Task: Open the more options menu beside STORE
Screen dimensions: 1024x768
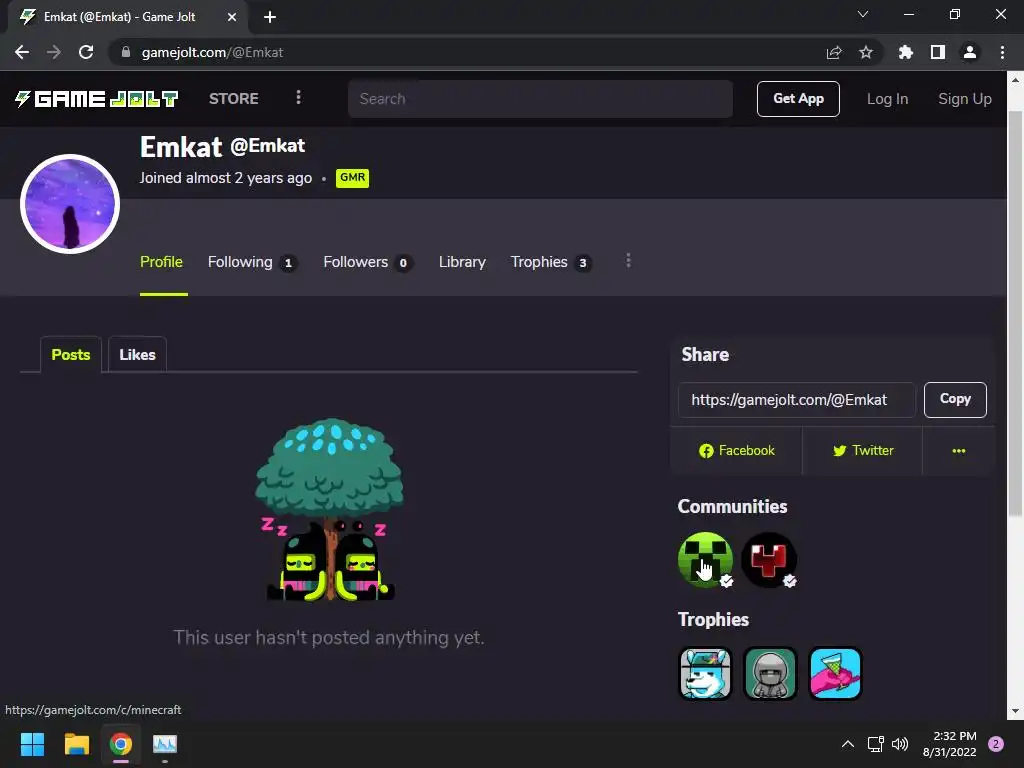Action: click(x=298, y=98)
